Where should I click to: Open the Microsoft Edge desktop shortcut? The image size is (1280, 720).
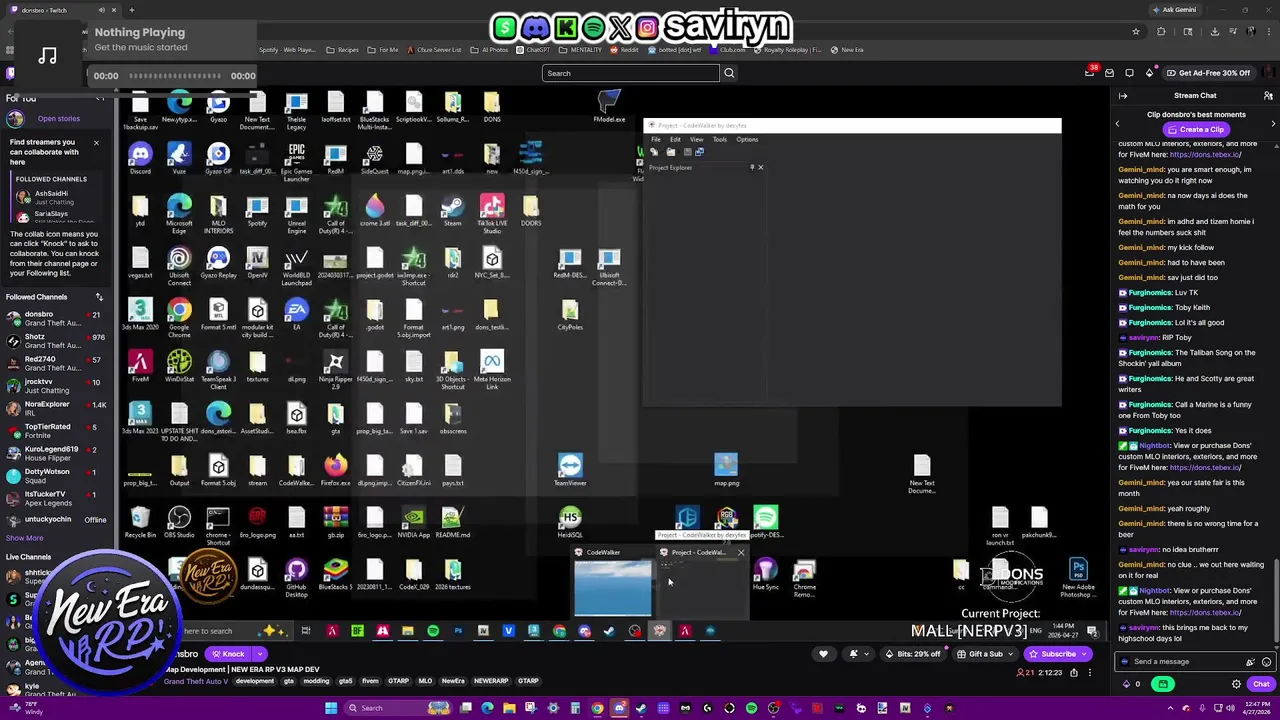[179, 214]
